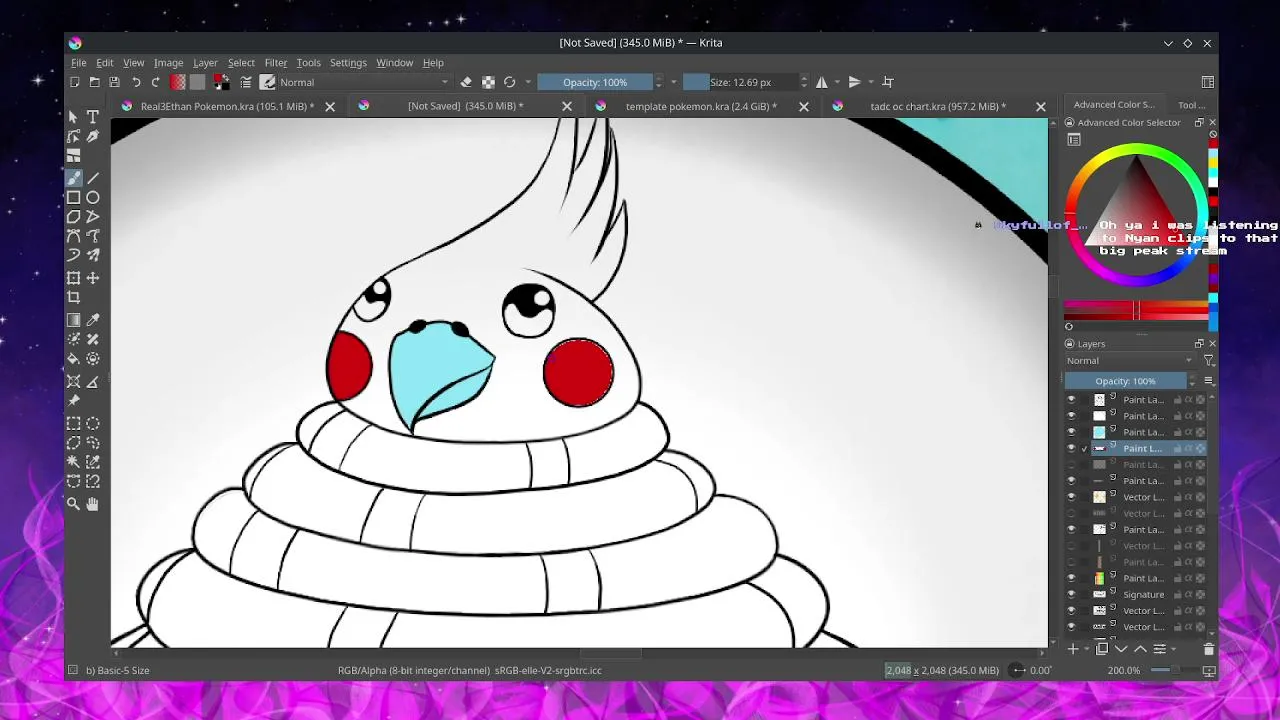Image resolution: width=1280 pixels, height=720 pixels.
Task: Move the layer down in Layers panel
Action: 1121,649
